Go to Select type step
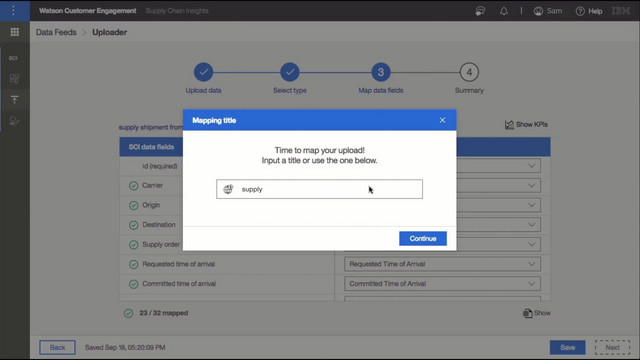Viewport: 640px width, 360px height. point(290,72)
